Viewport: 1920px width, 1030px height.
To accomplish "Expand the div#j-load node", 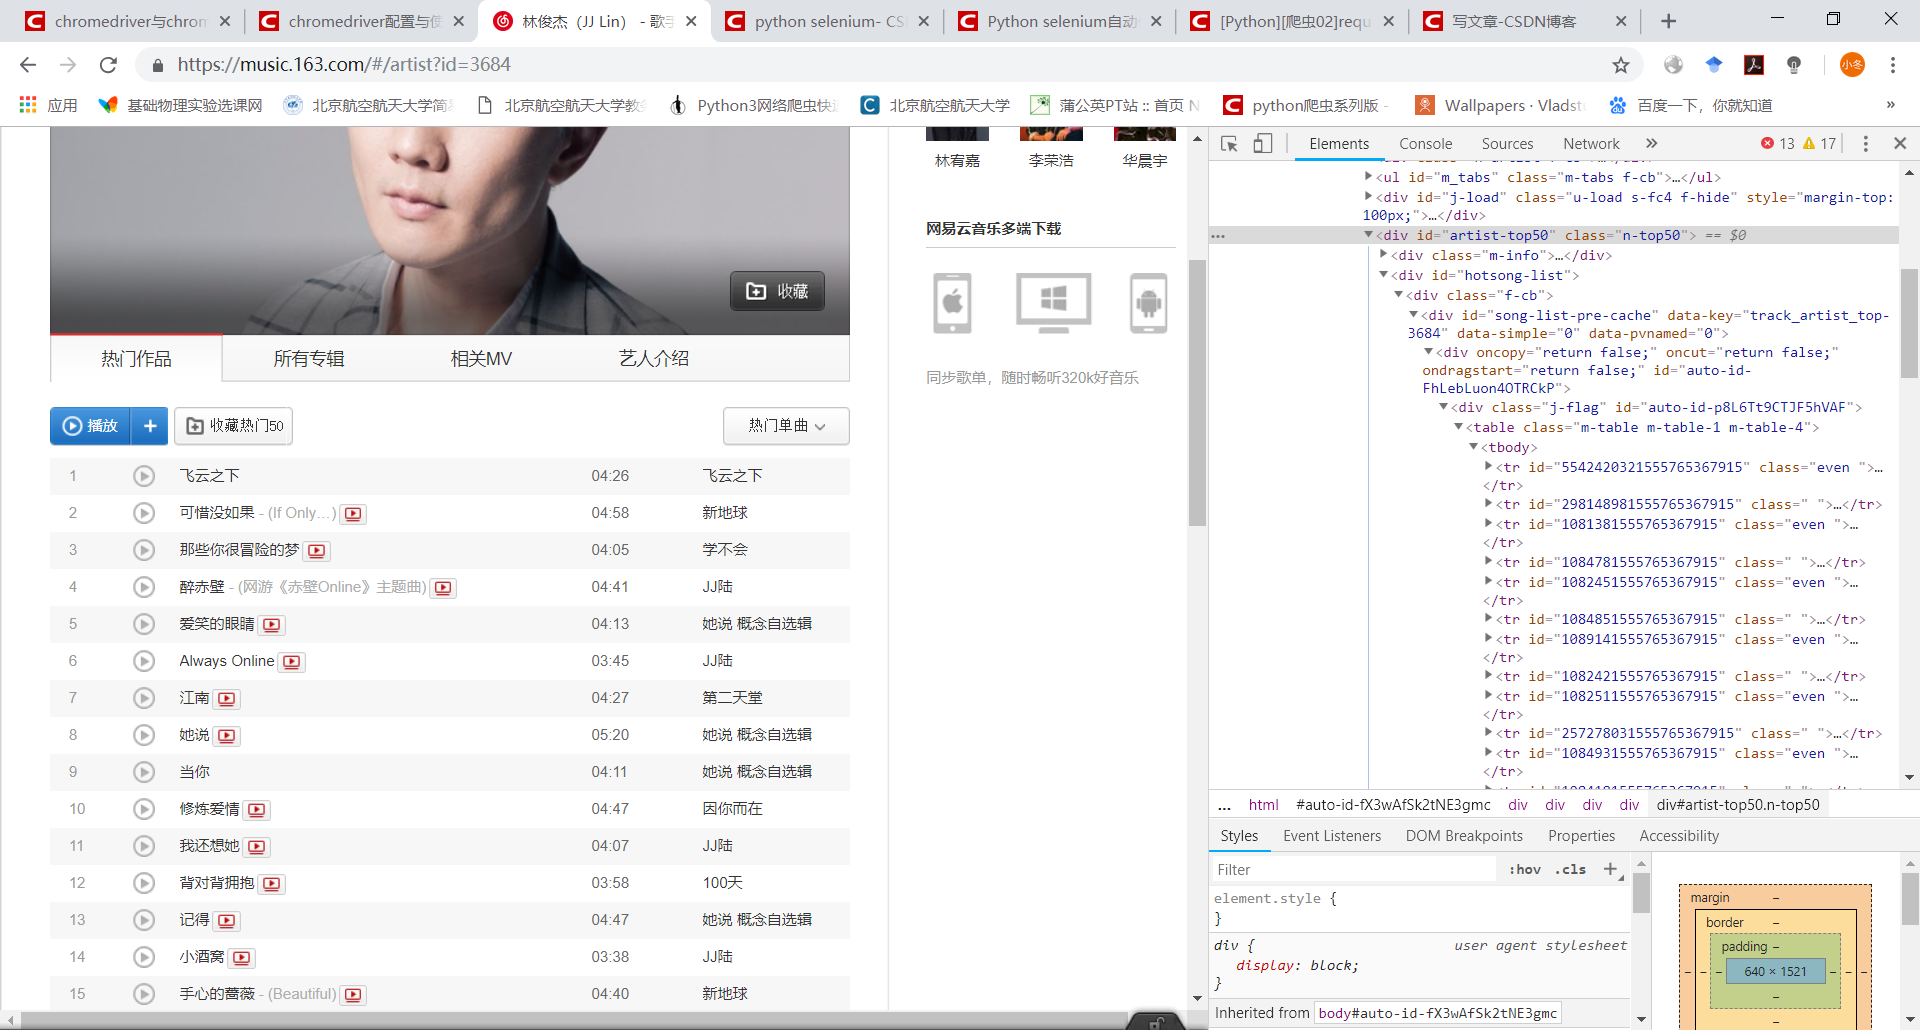I will [x=1368, y=197].
